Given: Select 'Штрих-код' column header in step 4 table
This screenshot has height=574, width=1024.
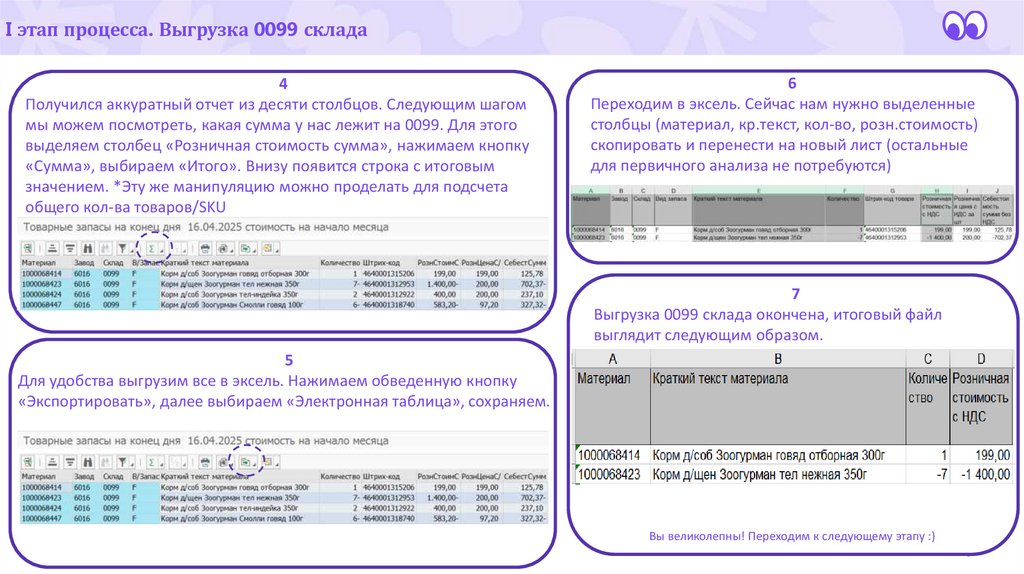Looking at the screenshot, I should (x=381, y=263).
